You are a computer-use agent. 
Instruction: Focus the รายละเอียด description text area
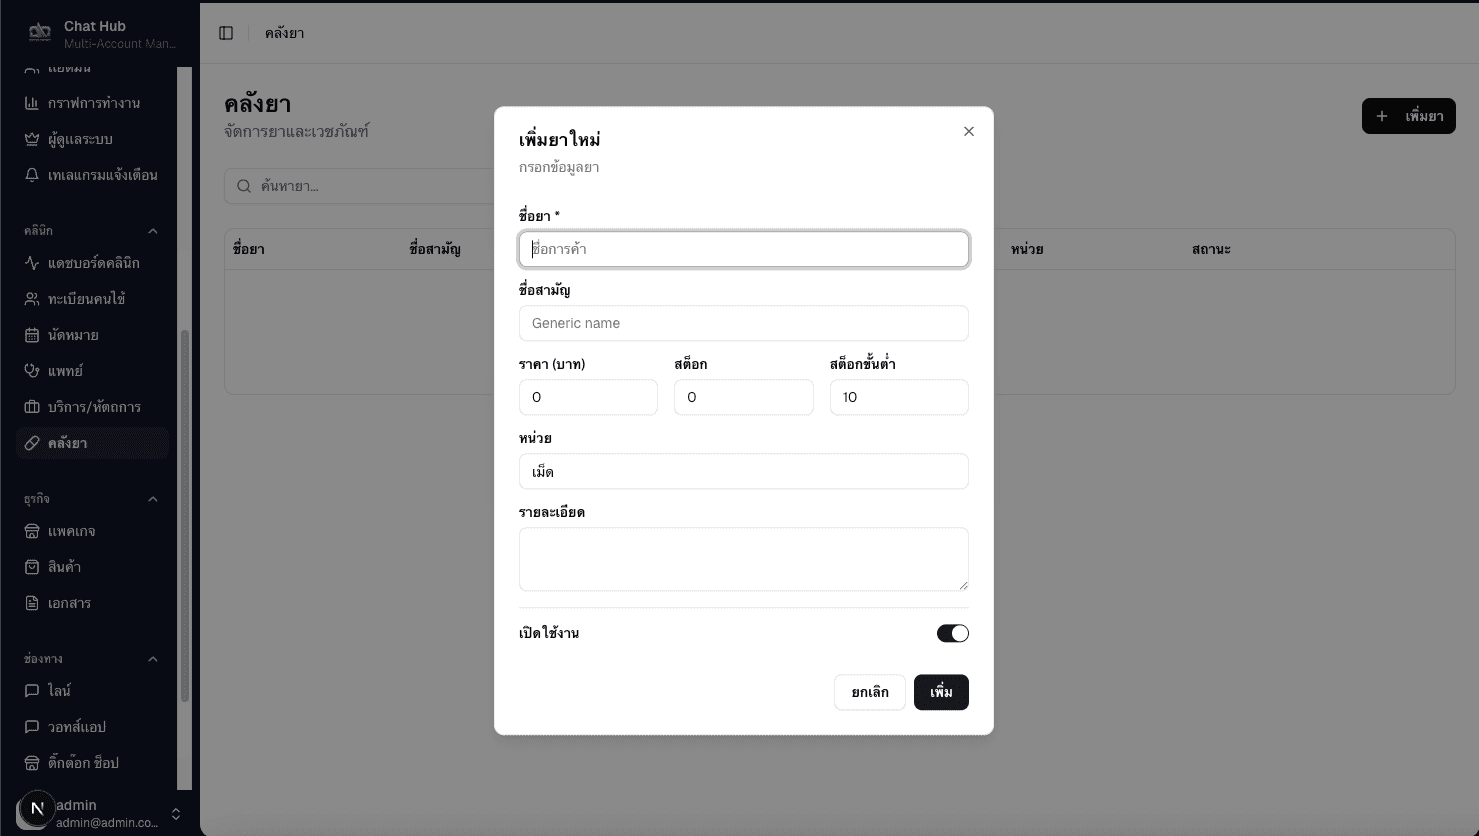coord(743,558)
